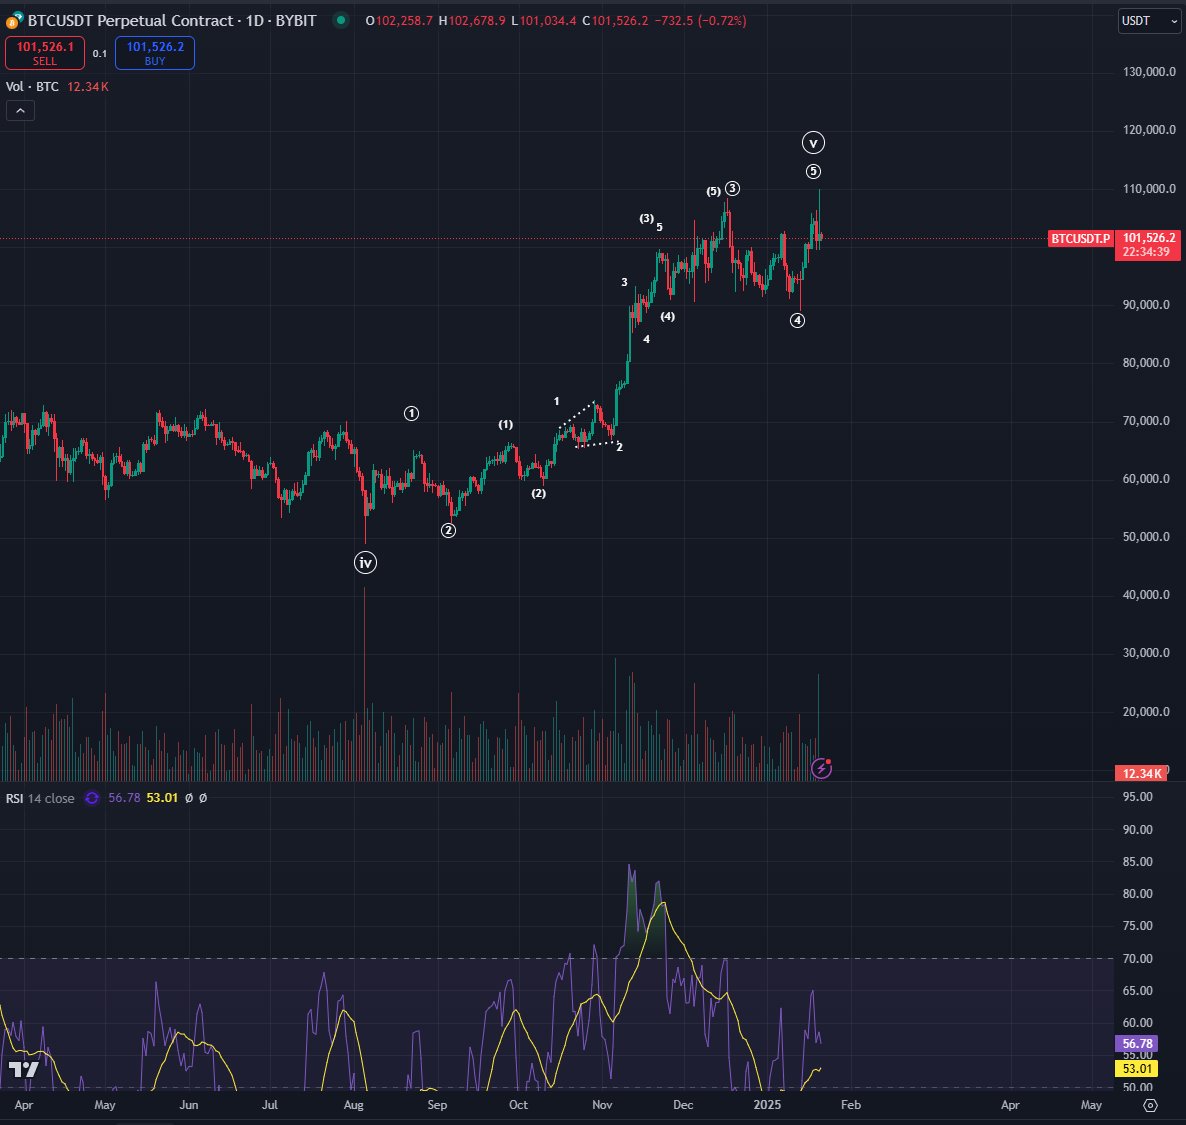Viewport: 1186px width, 1125px height.
Task: Click the 2025 time axis label
Action: pos(767,1105)
